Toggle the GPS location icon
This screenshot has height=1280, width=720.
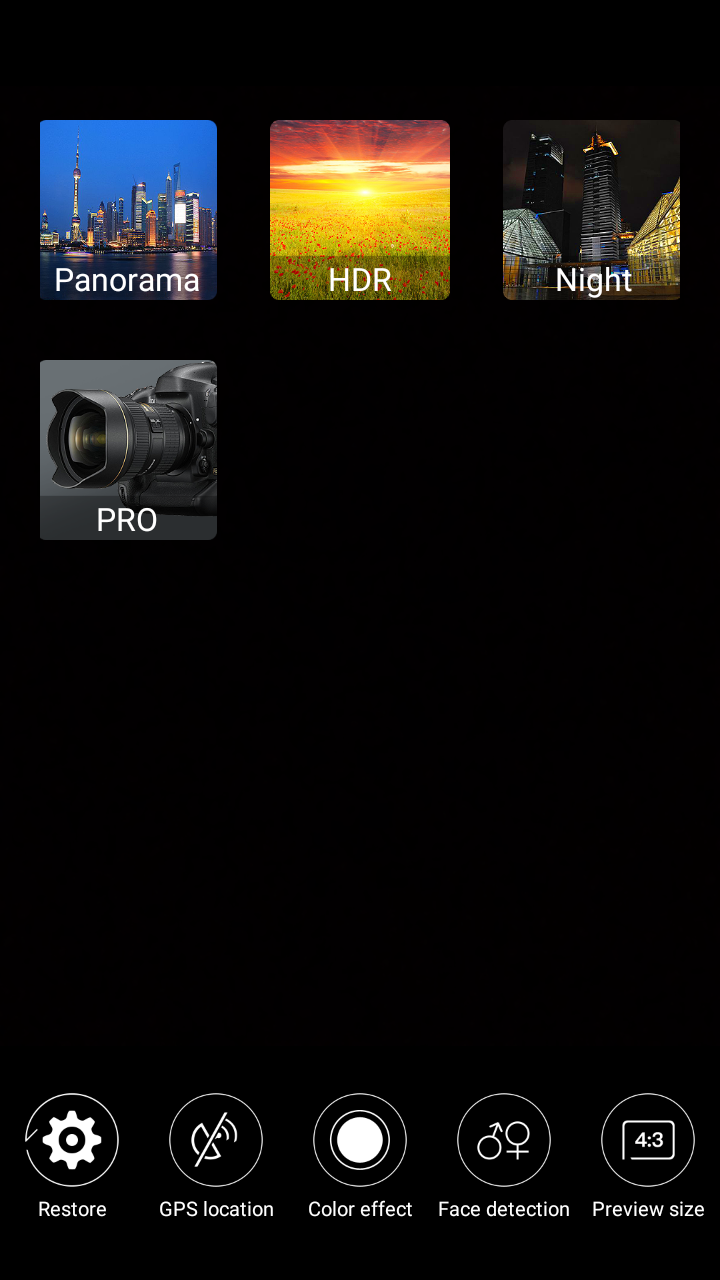[216, 1140]
